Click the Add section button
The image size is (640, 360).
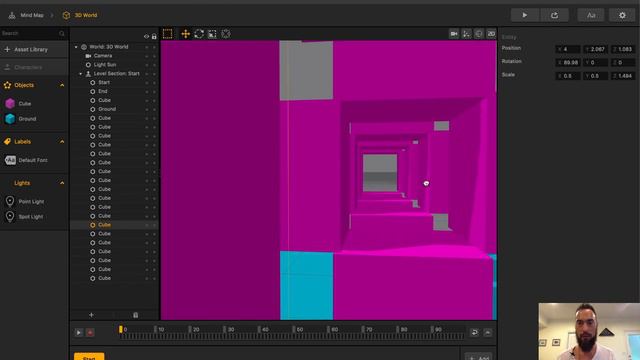pos(479,357)
